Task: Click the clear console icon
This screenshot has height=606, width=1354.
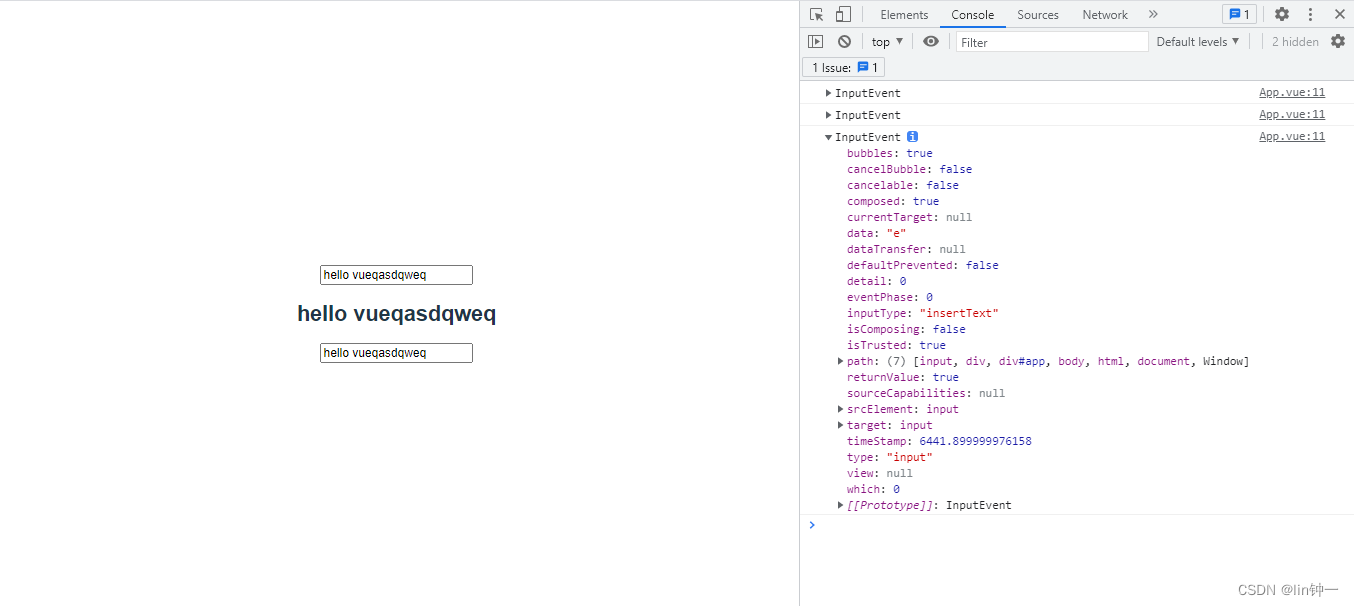Action: 844,42
